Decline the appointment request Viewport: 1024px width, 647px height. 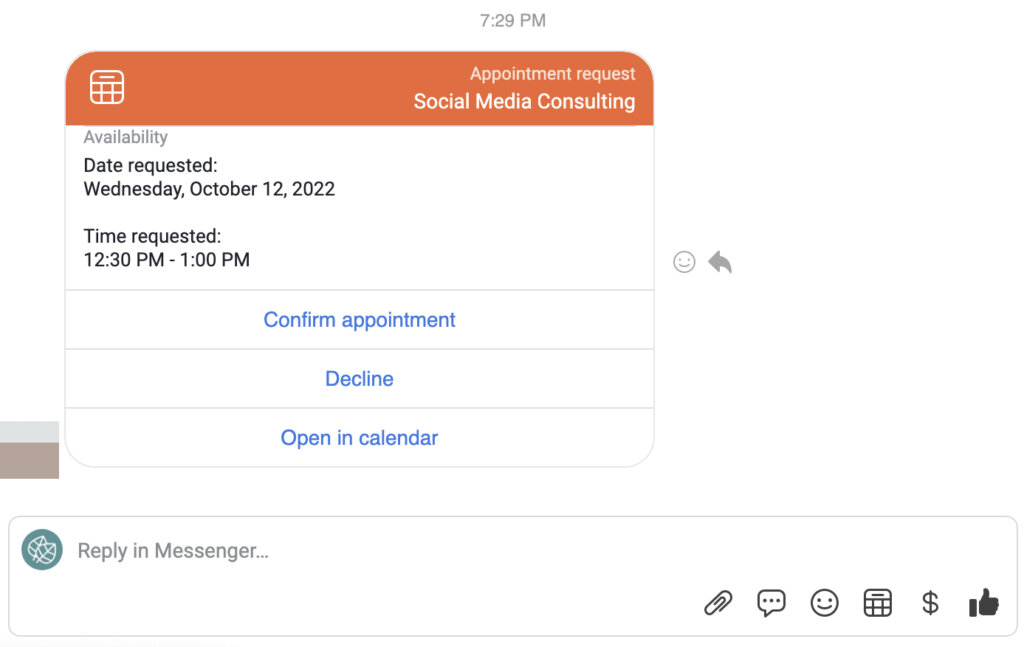(359, 378)
